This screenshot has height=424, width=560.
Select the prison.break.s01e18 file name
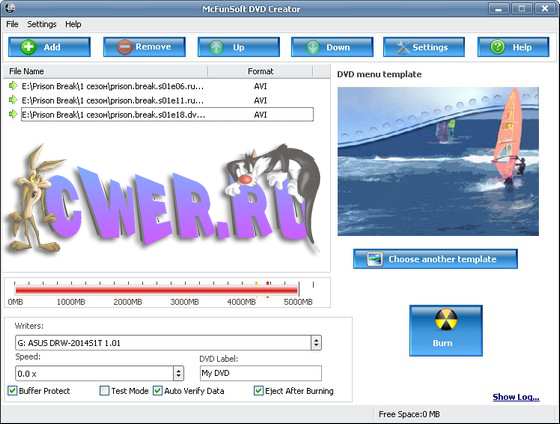[x=114, y=115]
